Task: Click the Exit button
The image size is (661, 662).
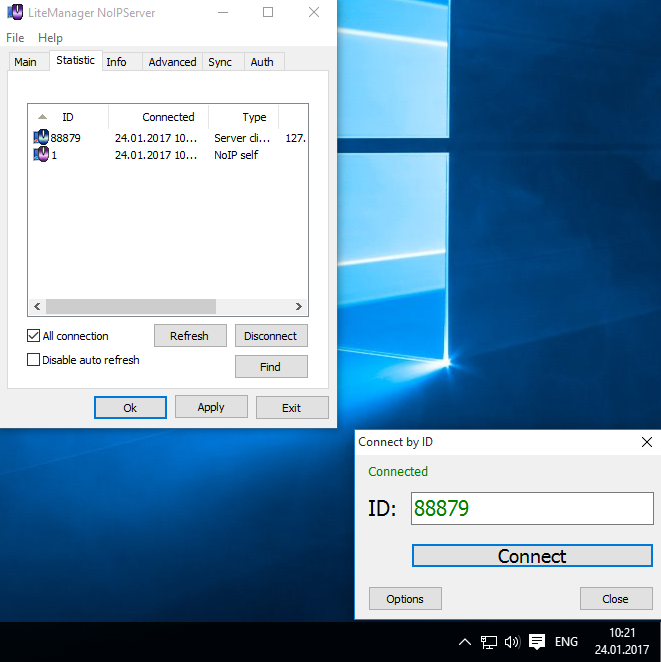Action: pos(292,407)
